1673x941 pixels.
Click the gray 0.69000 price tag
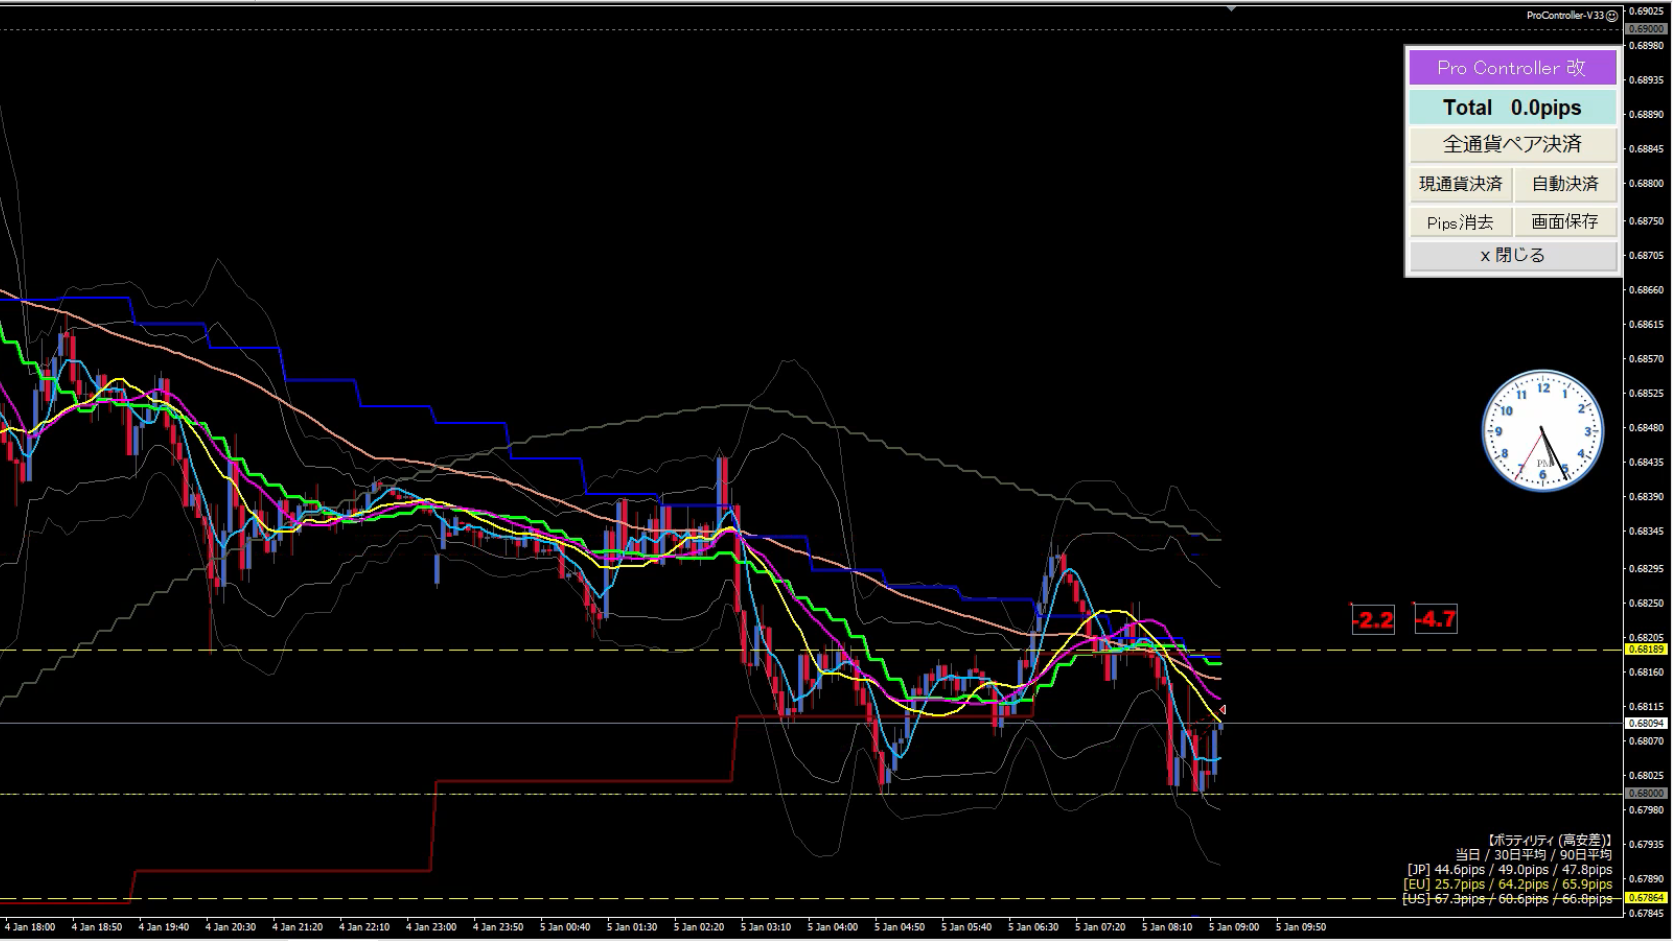(1647, 29)
